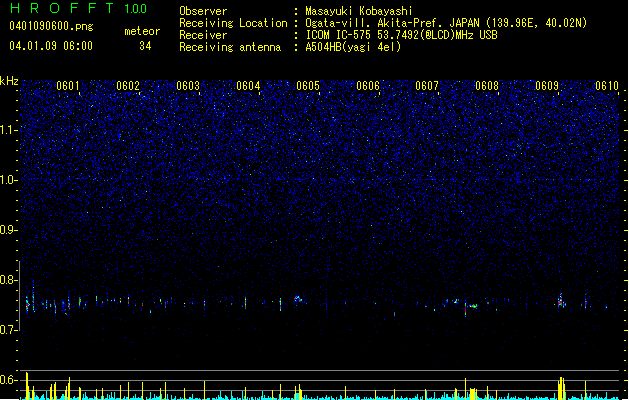Viewport: 629px width, 400px height.
Task: Click the 0603 time marker
Action: tap(188, 86)
